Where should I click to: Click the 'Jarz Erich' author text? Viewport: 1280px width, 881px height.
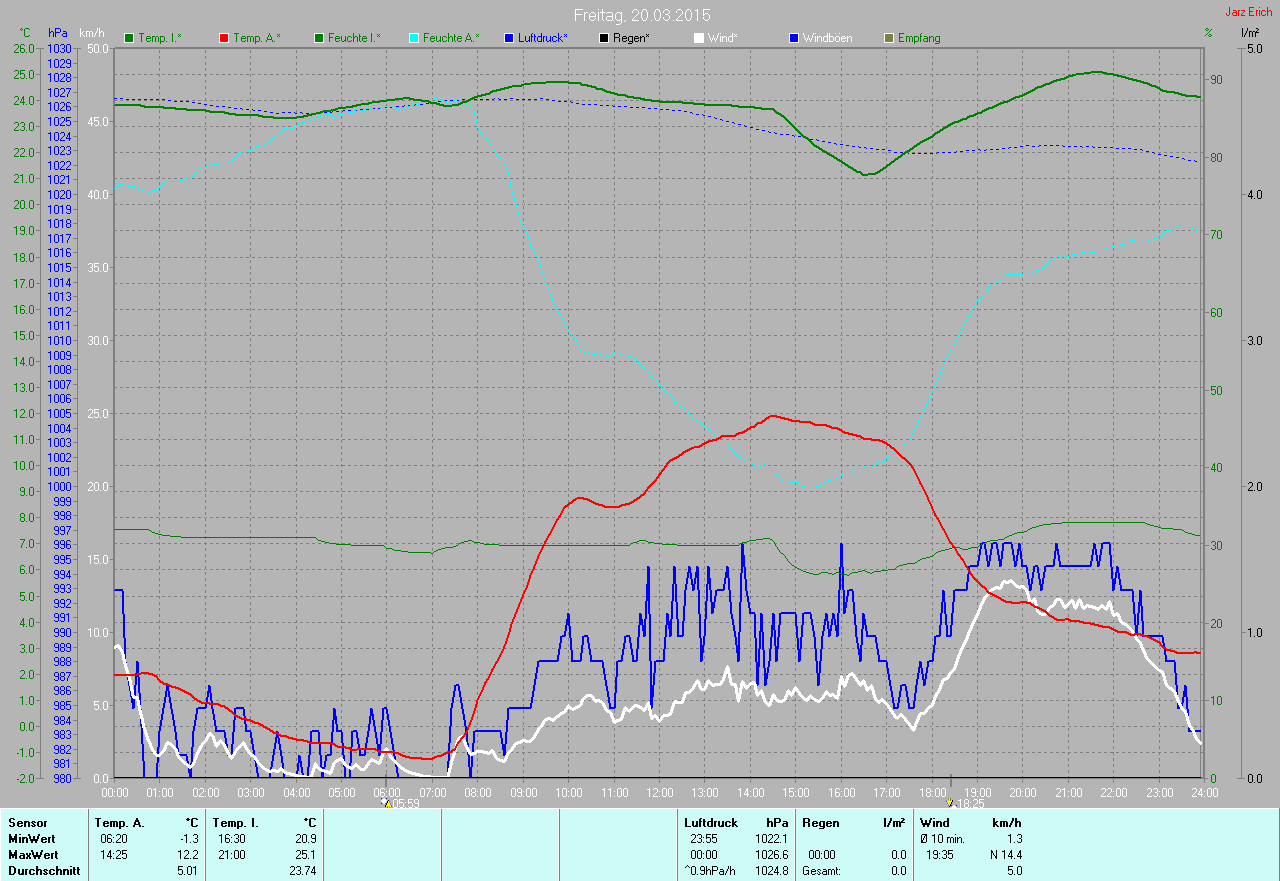click(x=1251, y=12)
